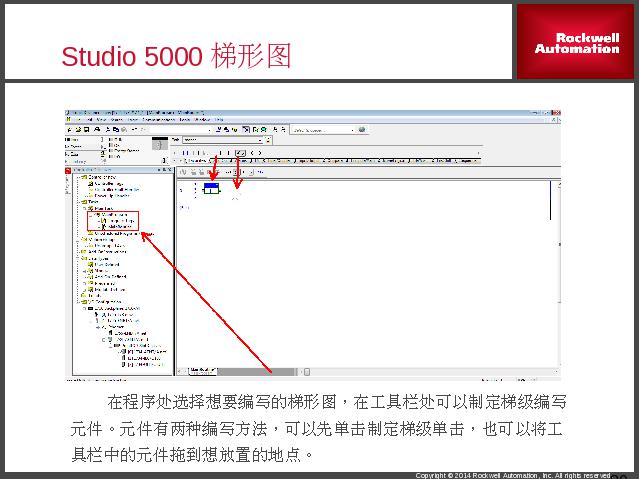The height and width of the screenshot is (480, 640).
Task: Select the Rung element in instruction toolbar
Action: coord(186,153)
